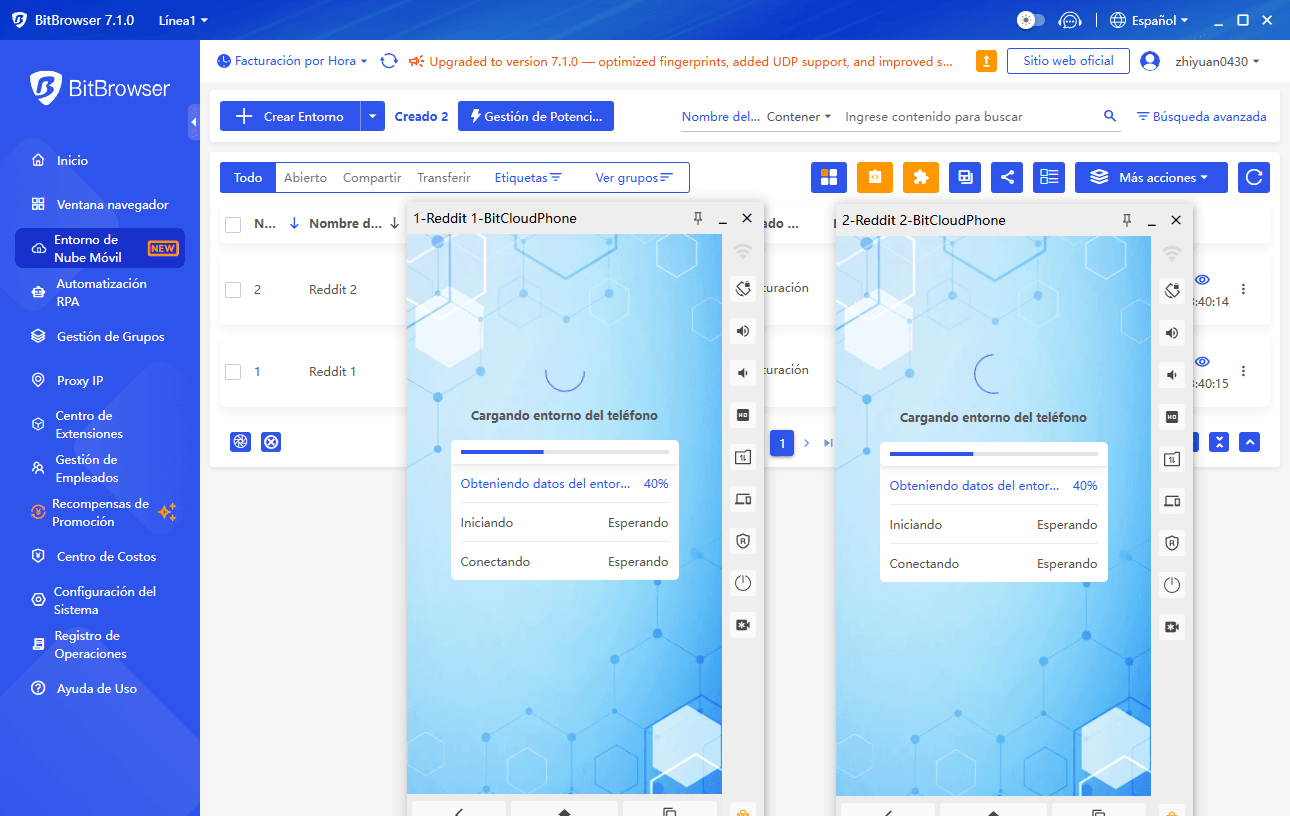Open the Sitio web oficial link

click(x=1068, y=61)
